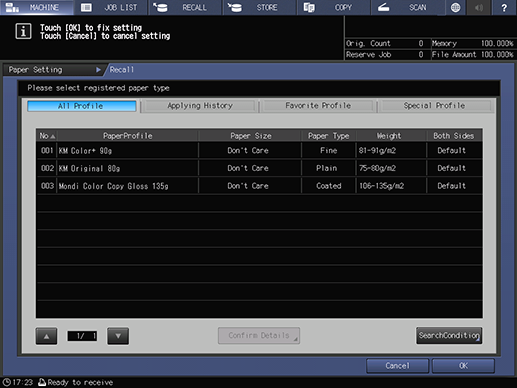Click the Ready to receive status icon

pos(42,382)
